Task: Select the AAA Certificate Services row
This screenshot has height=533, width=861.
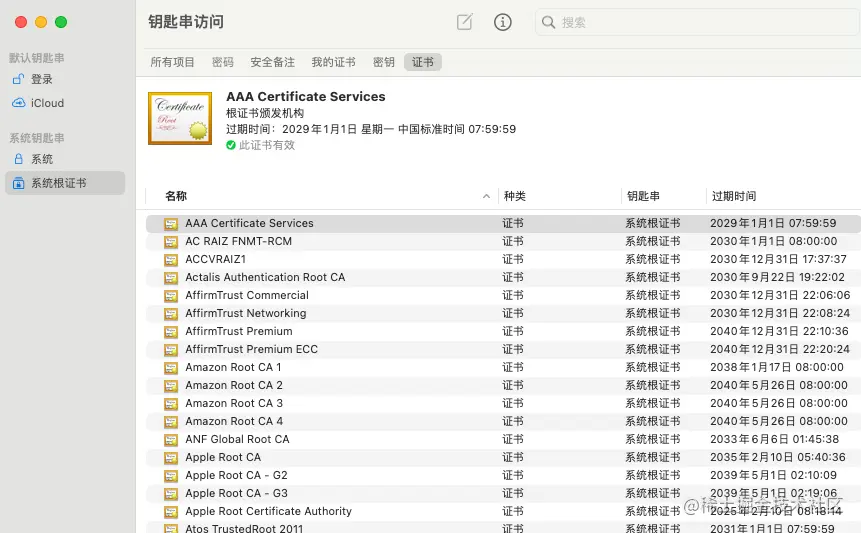Action: point(503,223)
